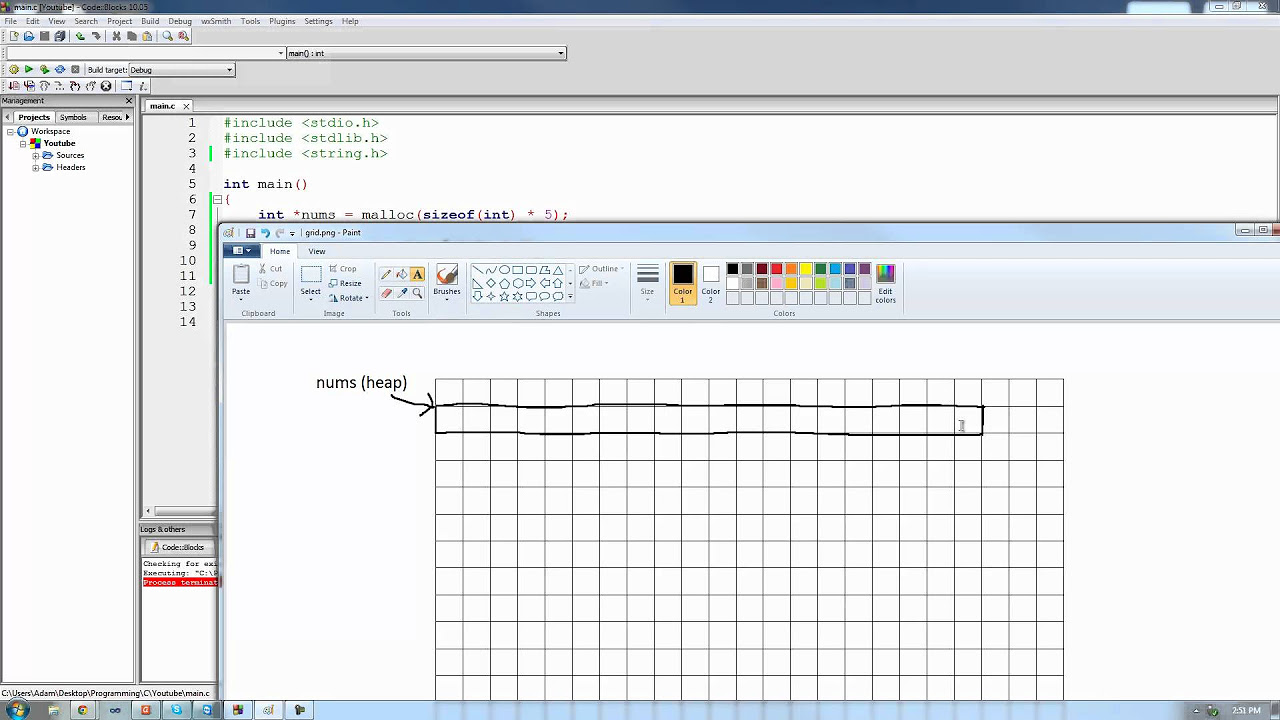Select the Magnifier tool in Paint

pyautogui.click(x=417, y=293)
